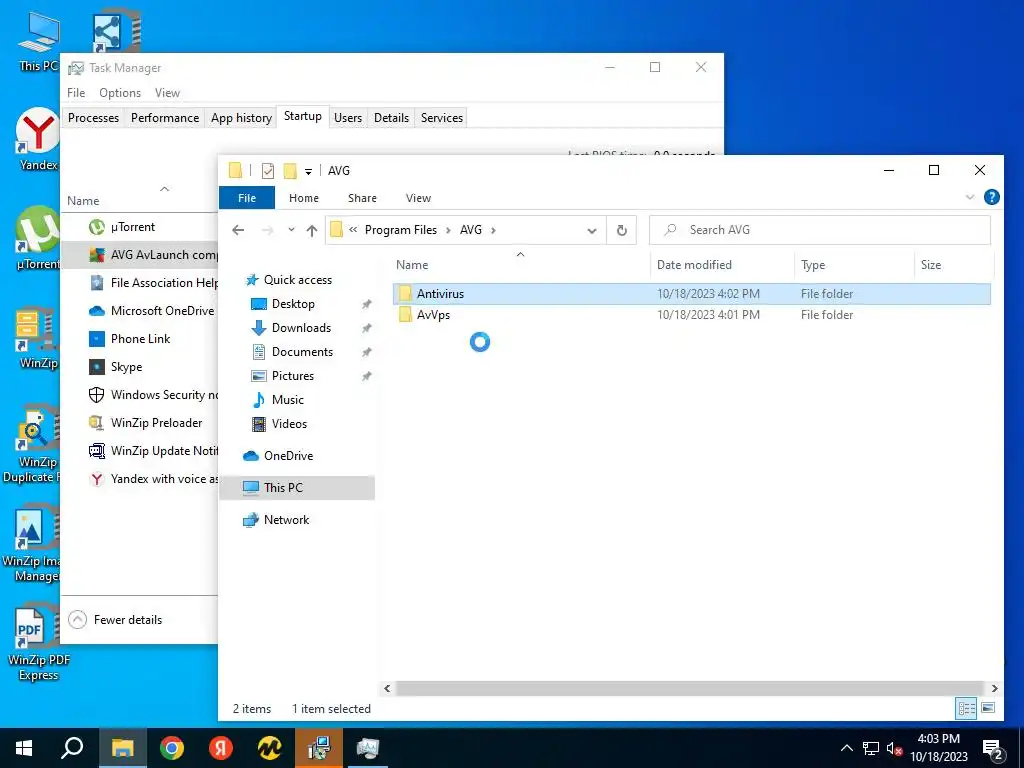The image size is (1024, 768).
Task: Open WinZip PDF Express desktop shortcut
Action: pyautogui.click(x=38, y=645)
